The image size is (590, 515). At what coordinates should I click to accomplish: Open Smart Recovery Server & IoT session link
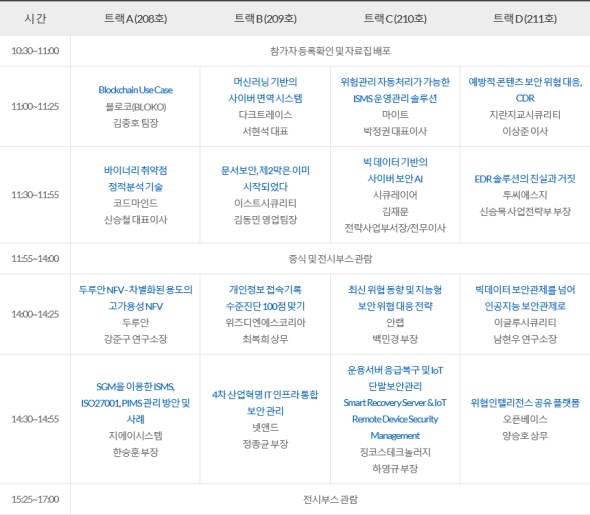(x=395, y=403)
